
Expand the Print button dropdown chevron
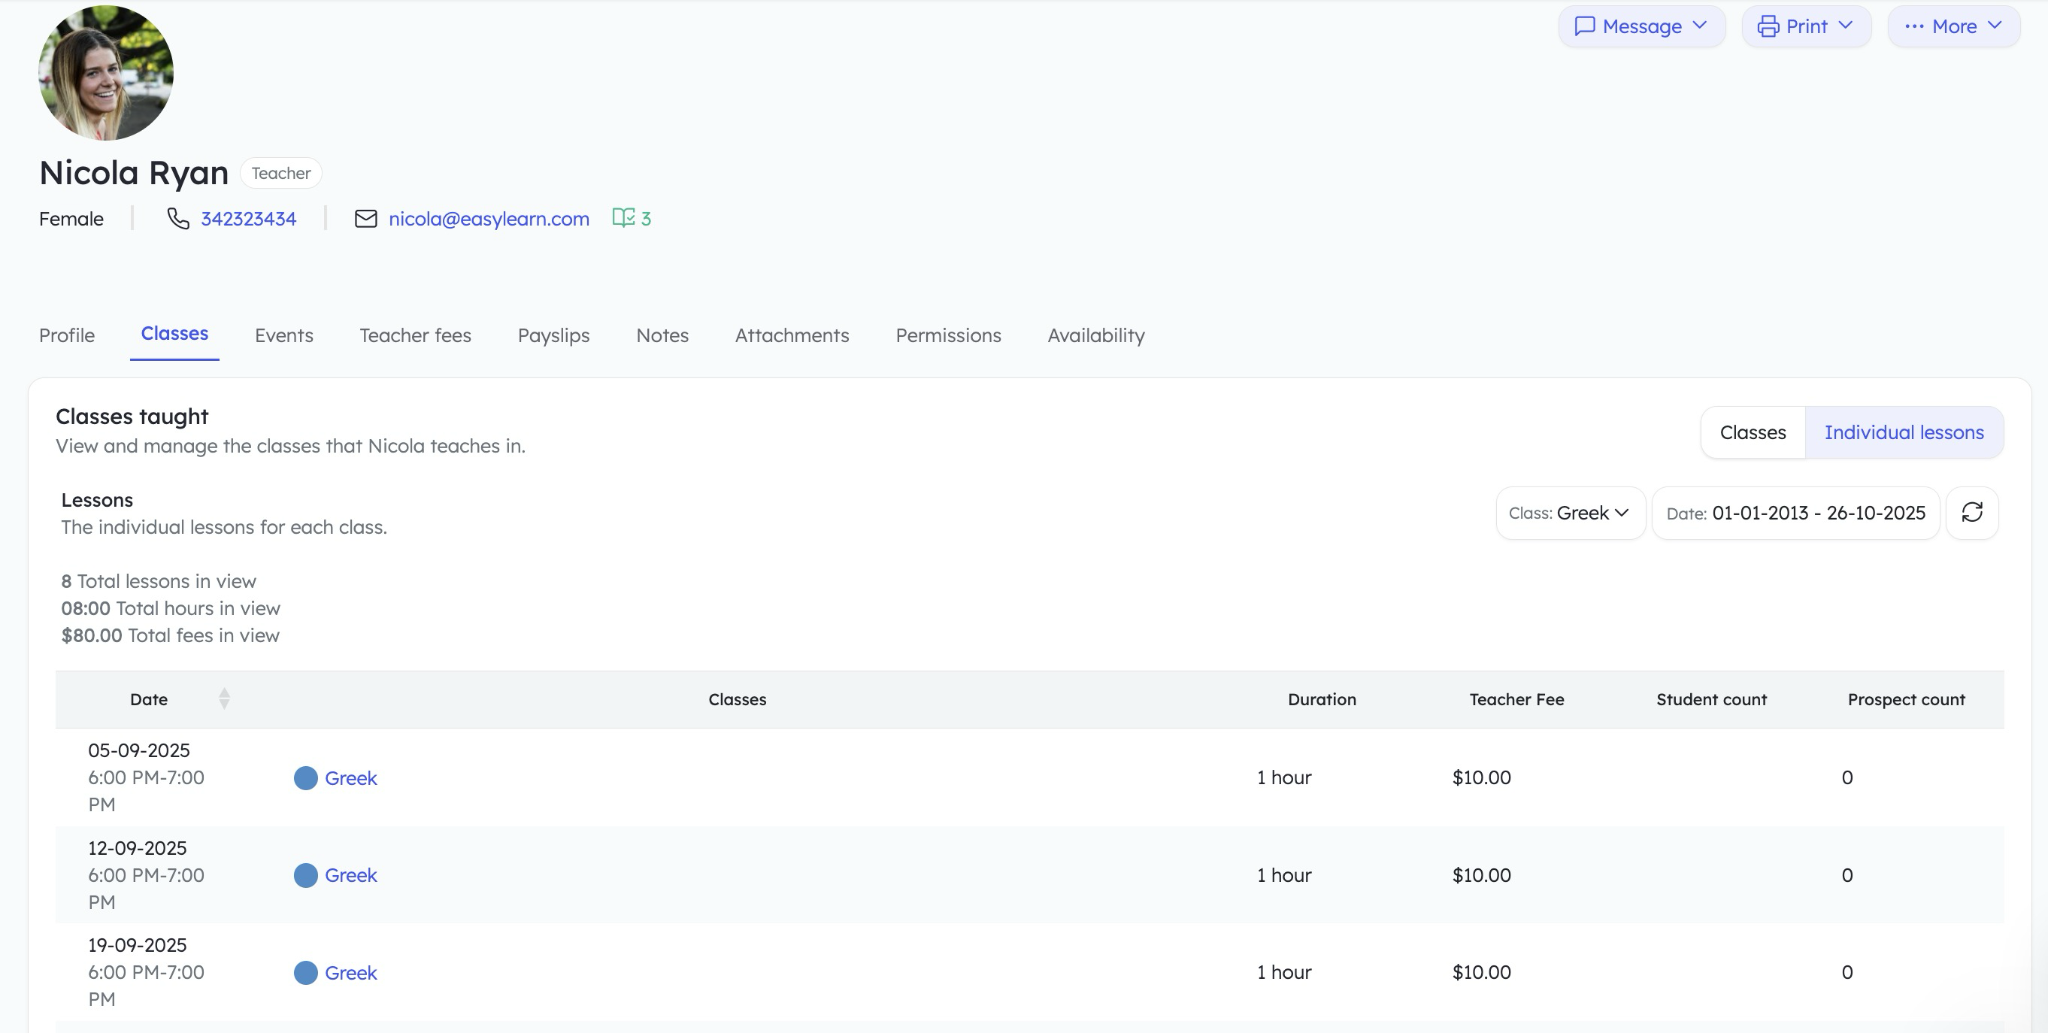1846,26
